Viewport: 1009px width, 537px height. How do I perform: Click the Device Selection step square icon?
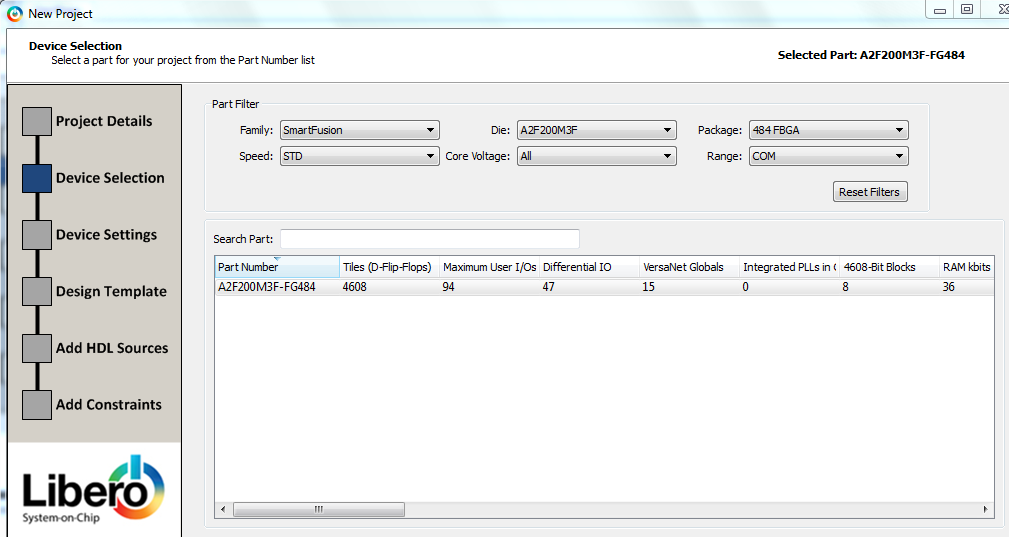pyautogui.click(x=37, y=178)
